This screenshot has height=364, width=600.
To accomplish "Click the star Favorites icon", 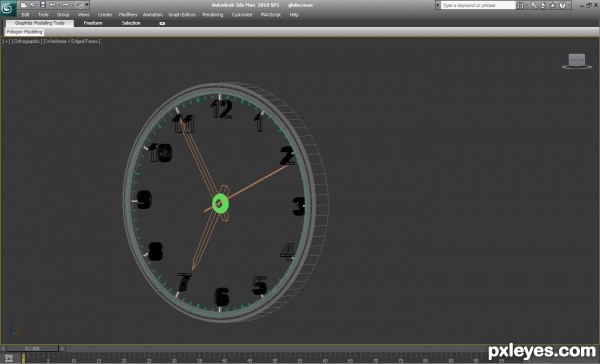I will click(553, 5).
